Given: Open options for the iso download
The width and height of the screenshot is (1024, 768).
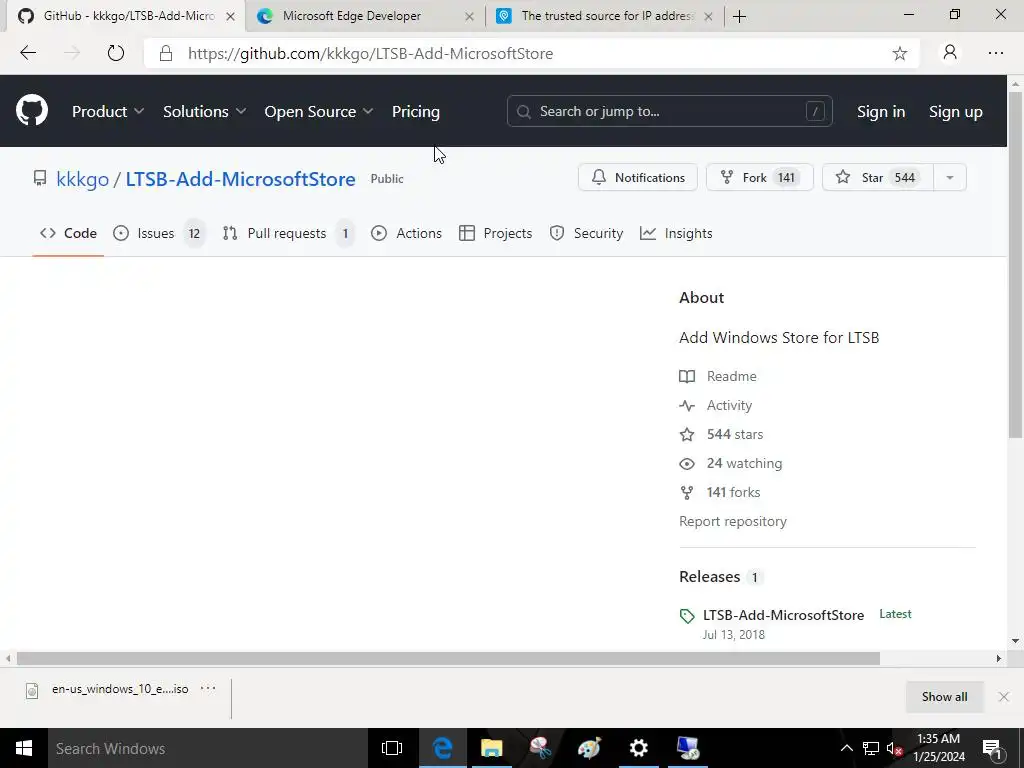Looking at the screenshot, I should coord(208,688).
